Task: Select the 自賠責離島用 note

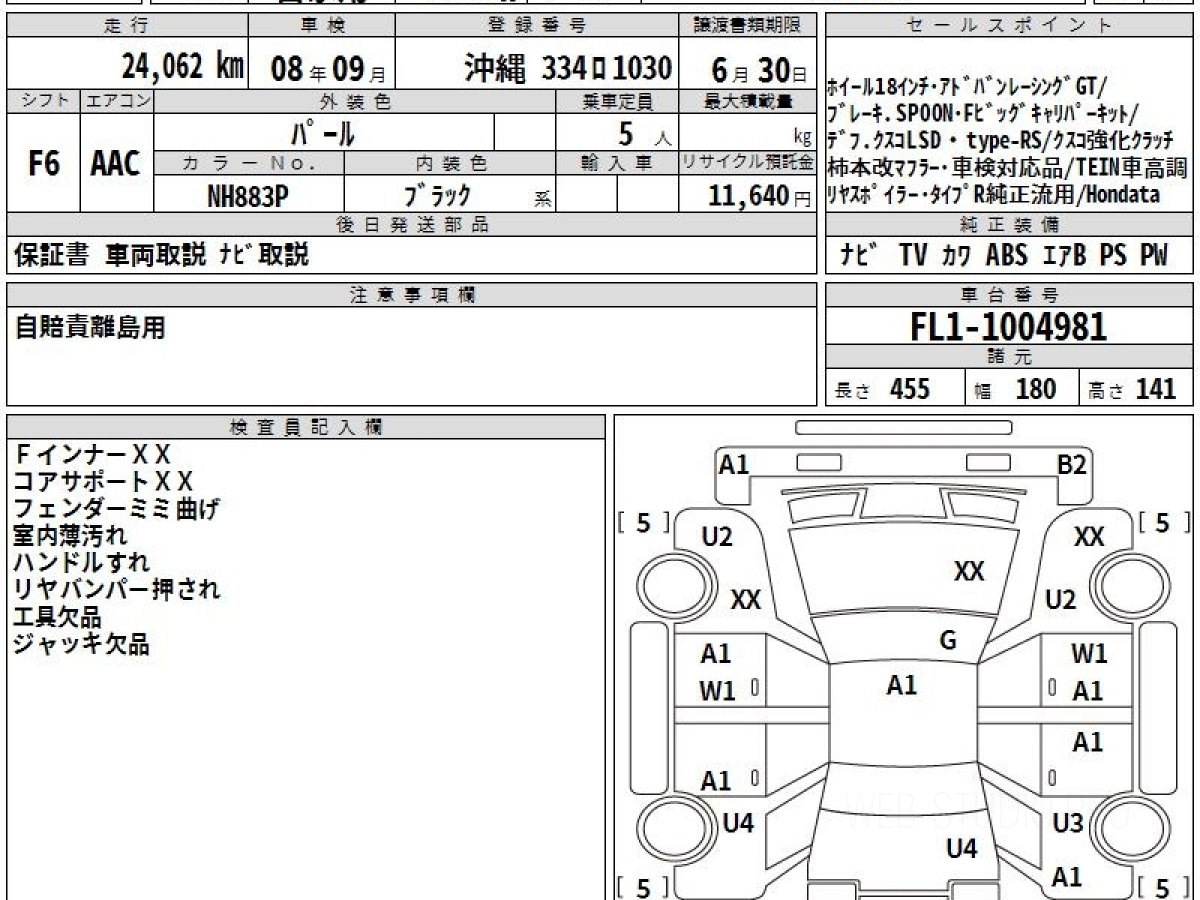Action: pyautogui.click(x=90, y=327)
